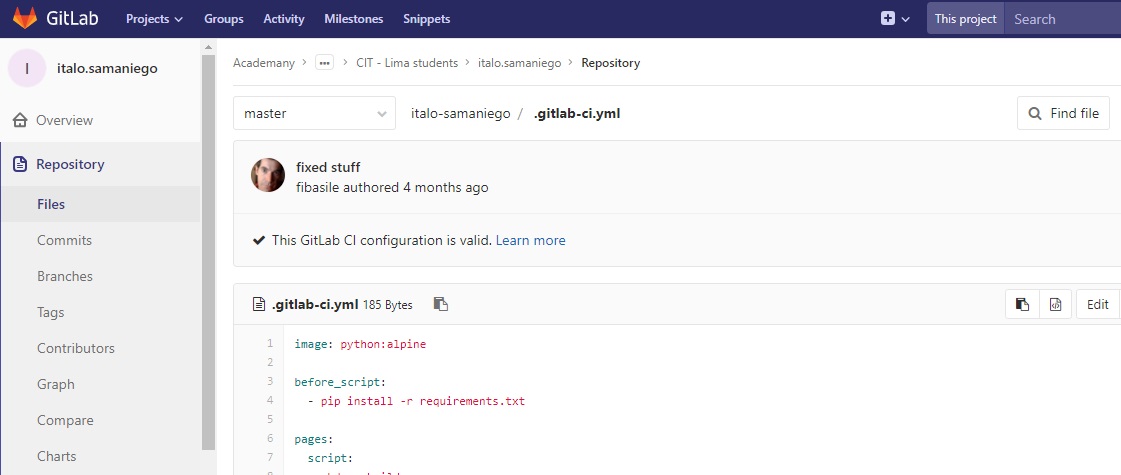The width and height of the screenshot is (1121, 475).
Task: Copy file path icon beside 185 Bytes
Action: 441,304
